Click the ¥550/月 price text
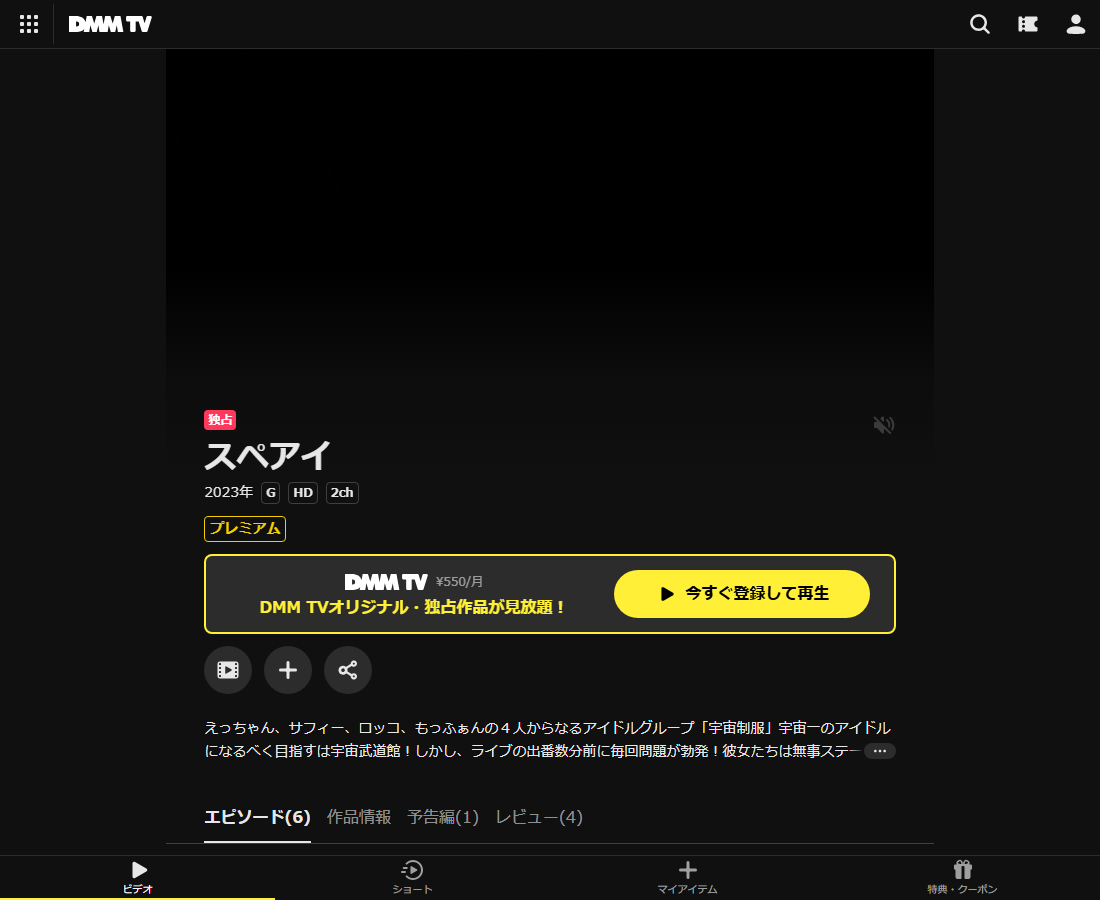Viewport: 1100px width, 900px height. [460, 582]
